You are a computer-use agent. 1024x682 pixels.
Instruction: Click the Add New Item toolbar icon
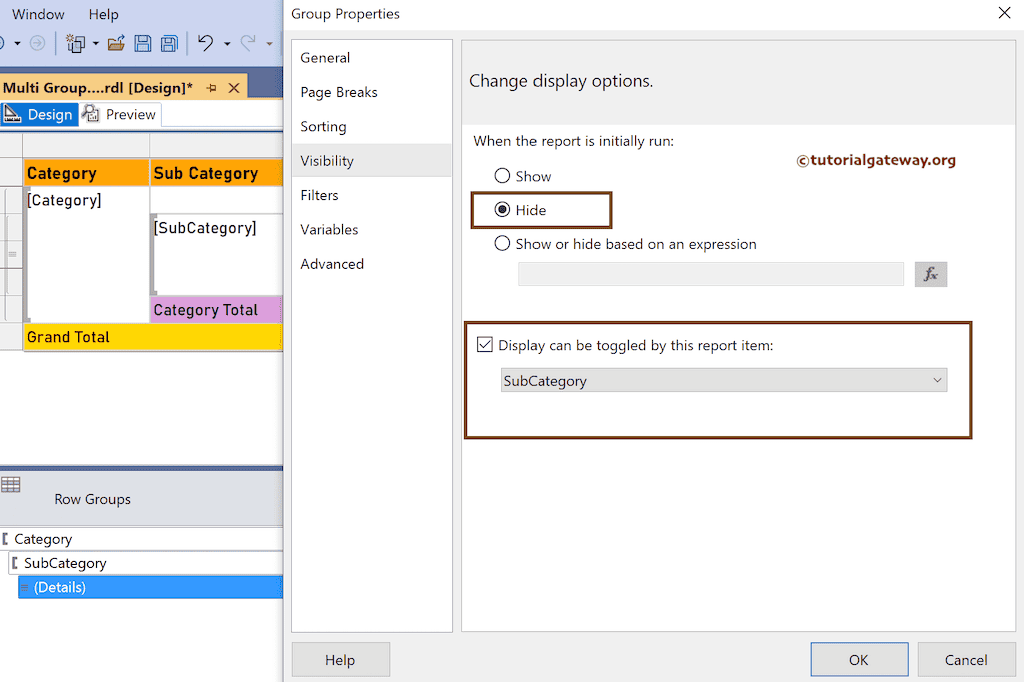click(74, 43)
